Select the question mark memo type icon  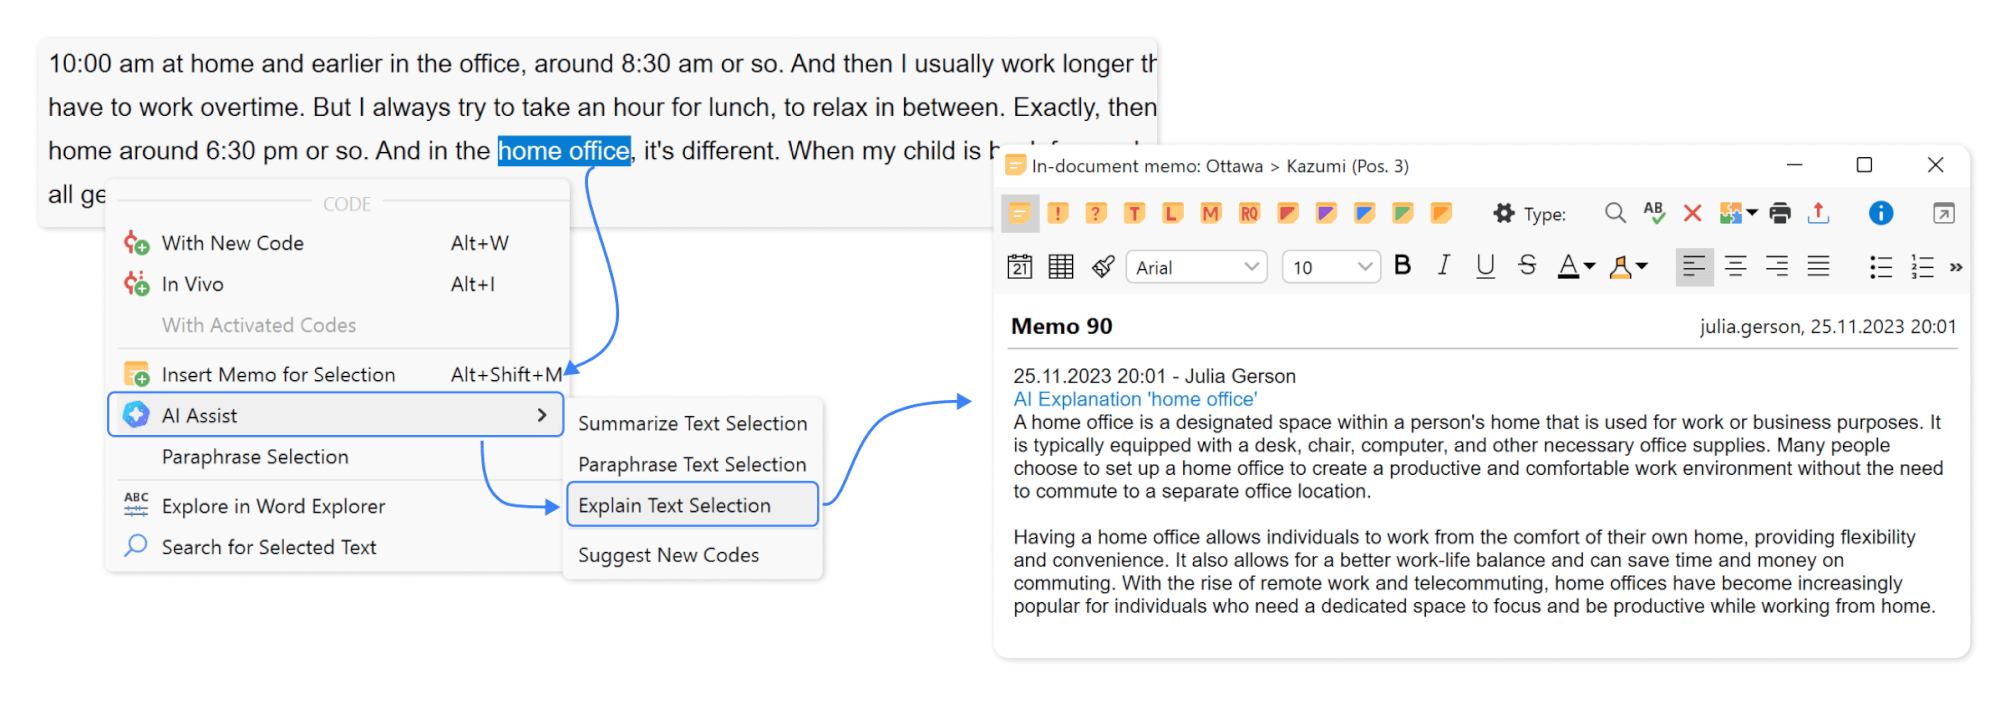pos(1096,213)
